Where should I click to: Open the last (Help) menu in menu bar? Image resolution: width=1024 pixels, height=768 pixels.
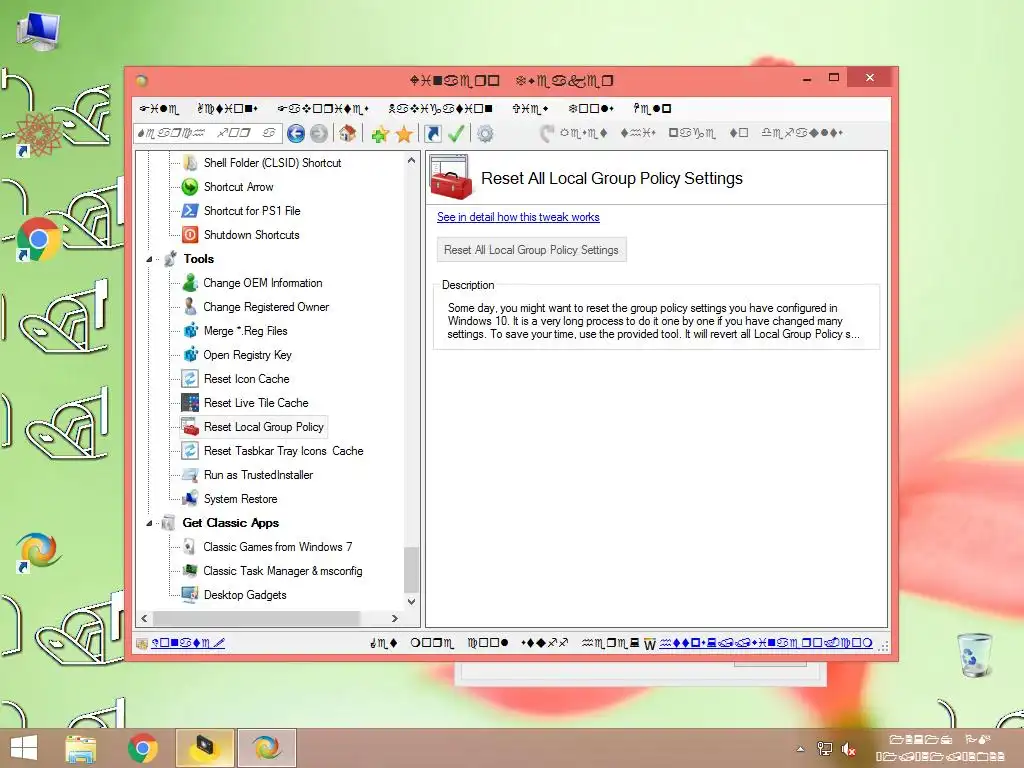pos(652,108)
